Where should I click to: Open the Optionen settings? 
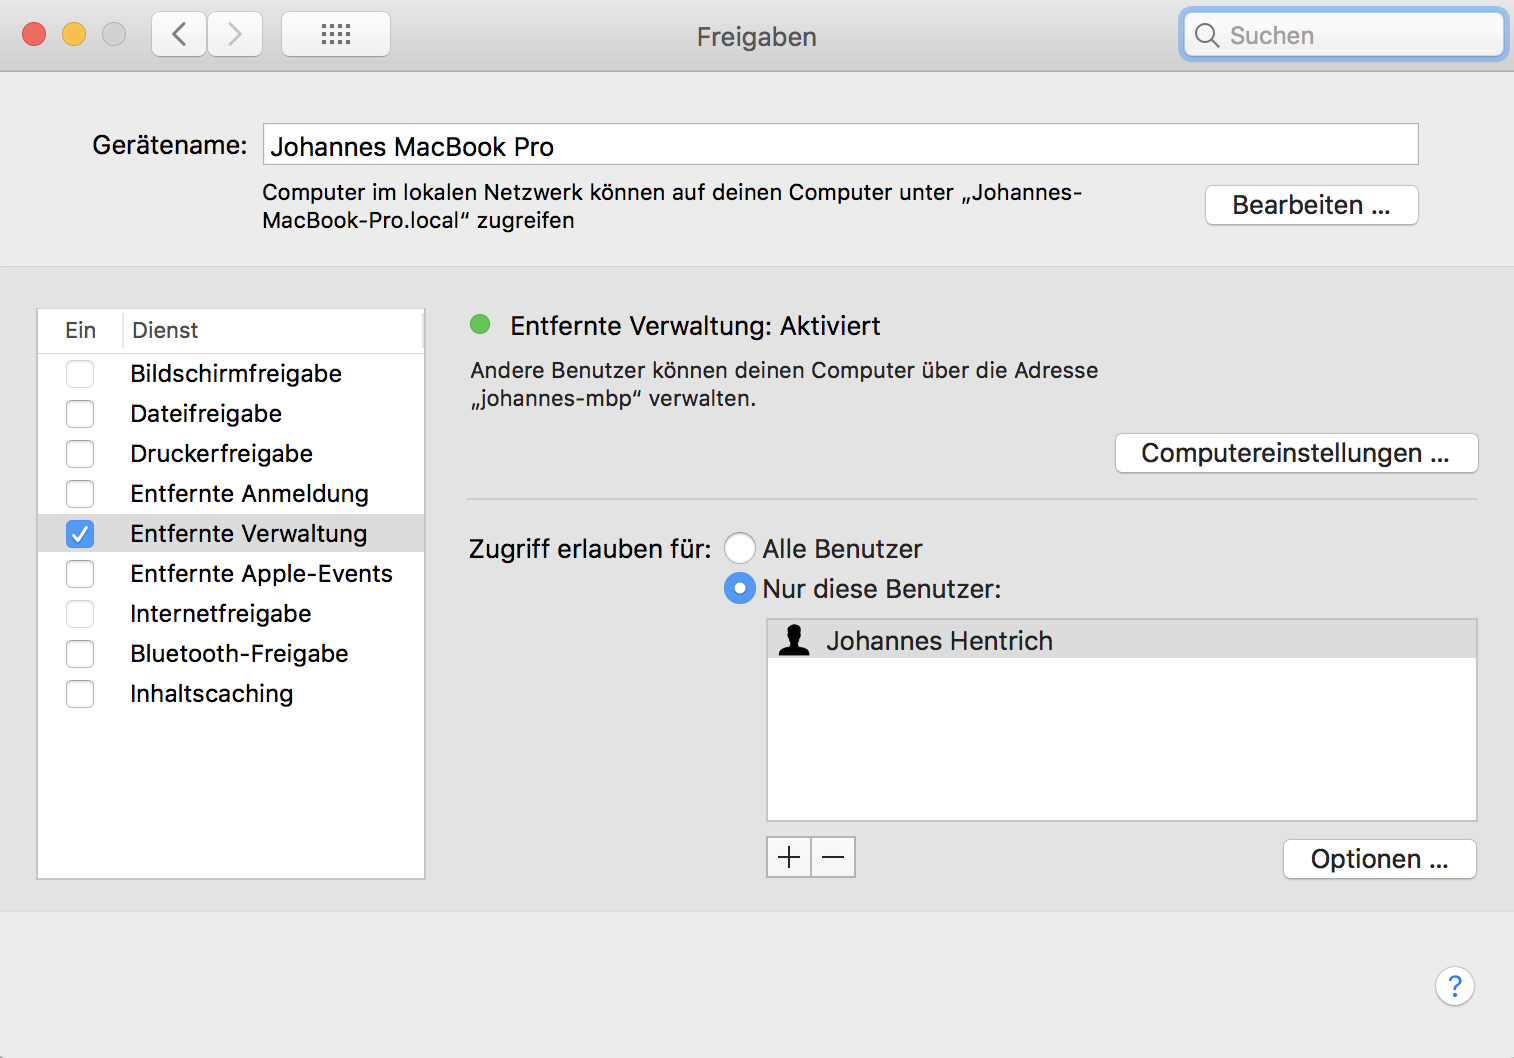(1379, 859)
